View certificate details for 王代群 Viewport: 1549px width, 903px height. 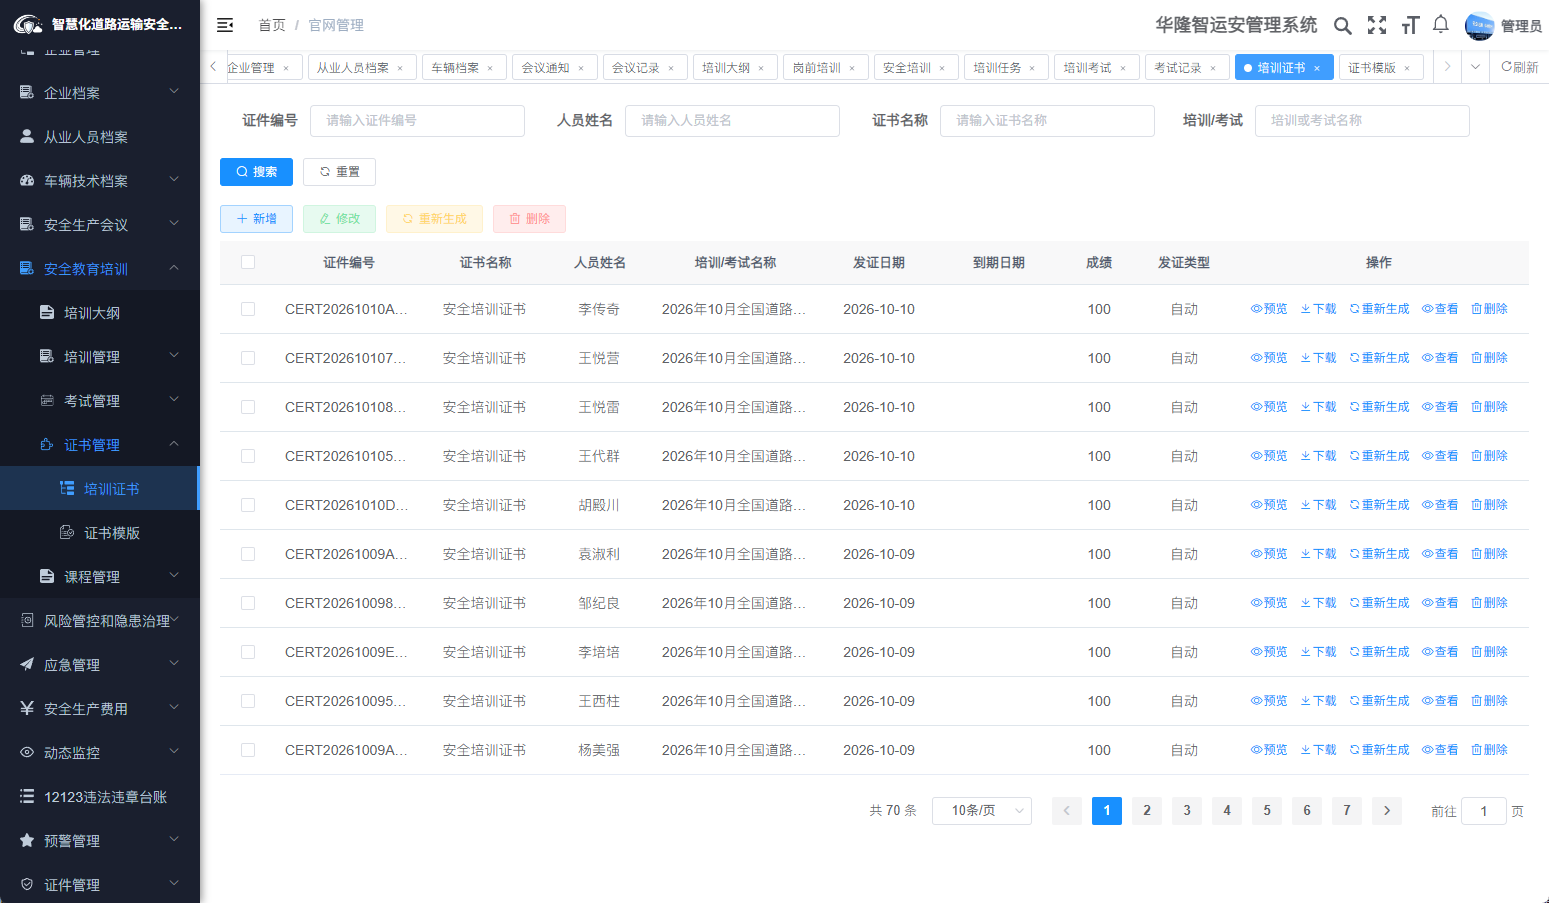click(x=1440, y=456)
